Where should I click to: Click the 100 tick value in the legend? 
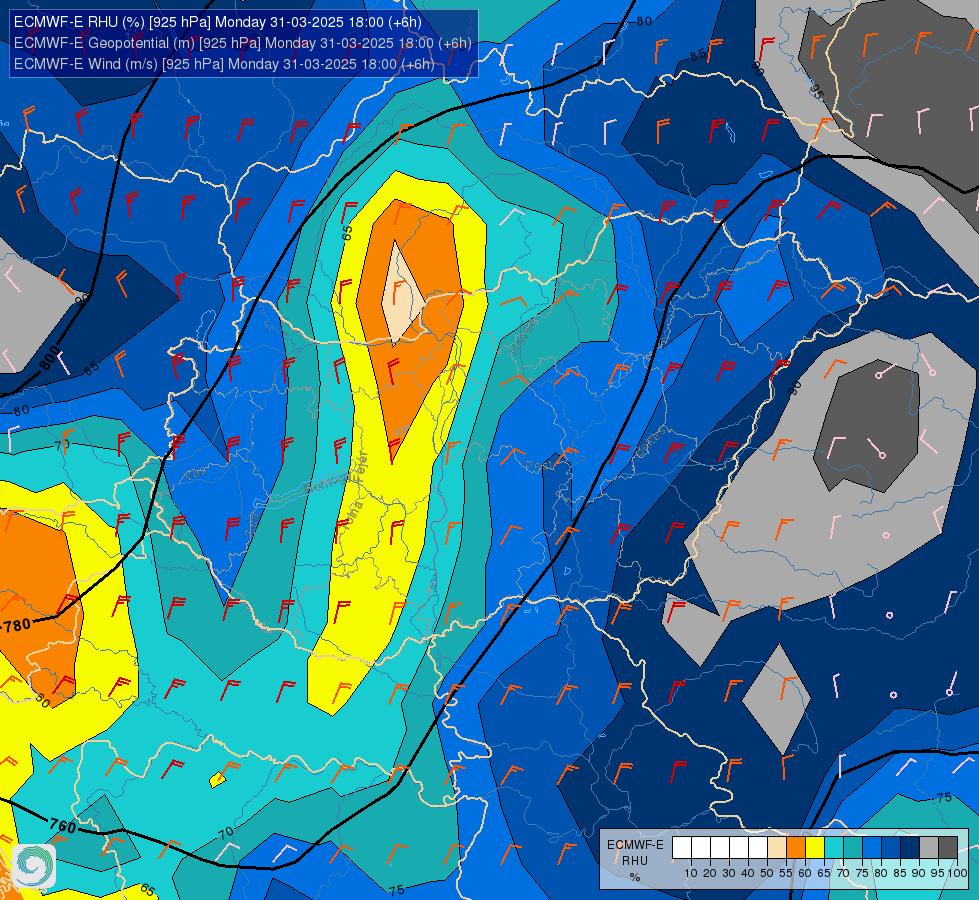pos(957,873)
